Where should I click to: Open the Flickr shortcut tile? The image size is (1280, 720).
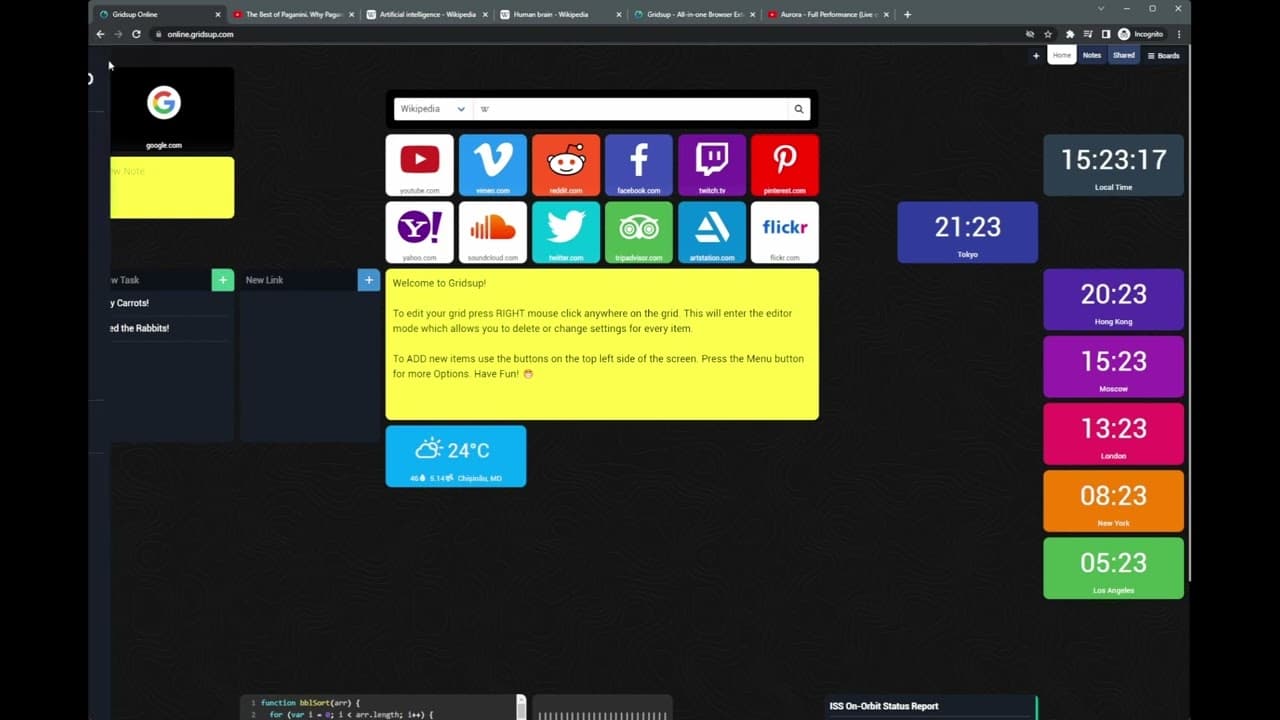[784, 232]
